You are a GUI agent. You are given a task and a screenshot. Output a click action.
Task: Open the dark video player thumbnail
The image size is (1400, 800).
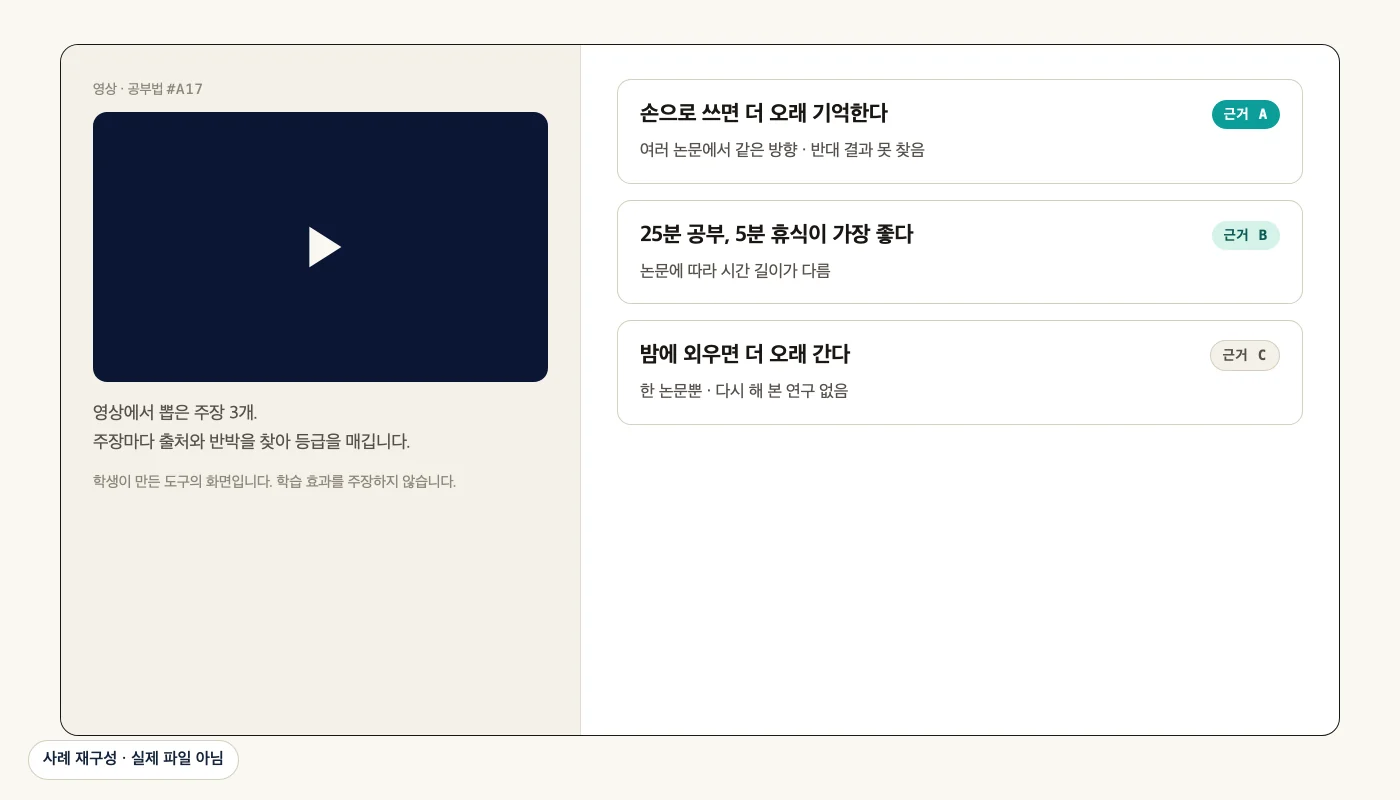click(320, 247)
